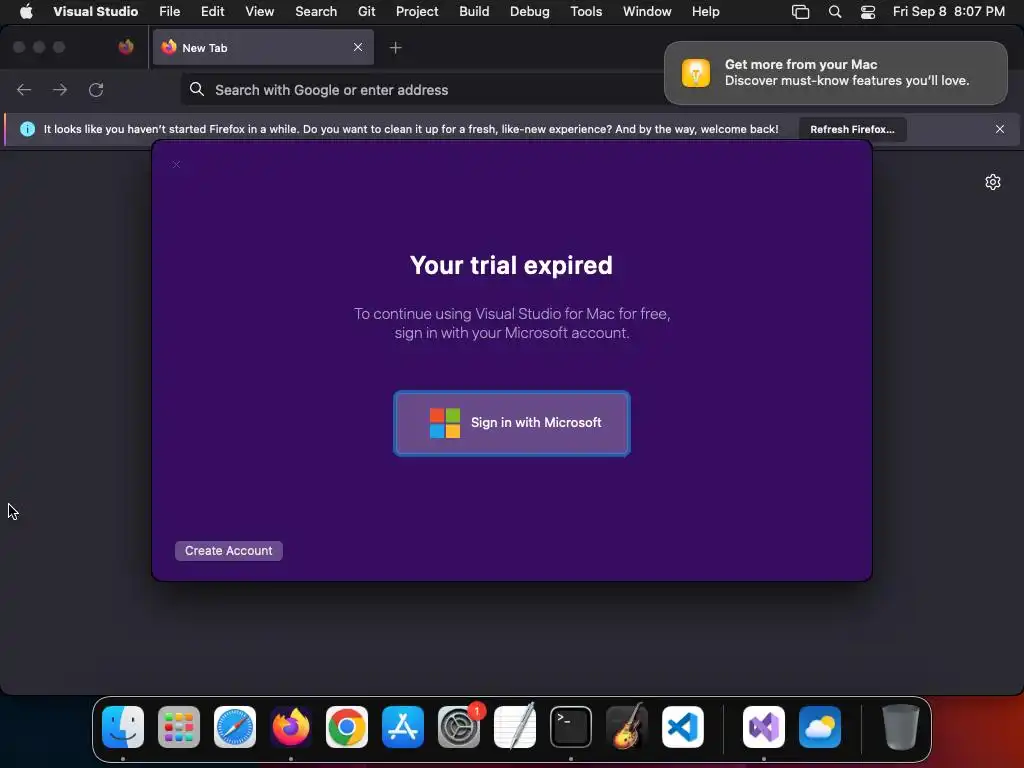Dismiss the Firefox refresh notification bar
Screen dimensions: 1024x768
tap(1000, 129)
